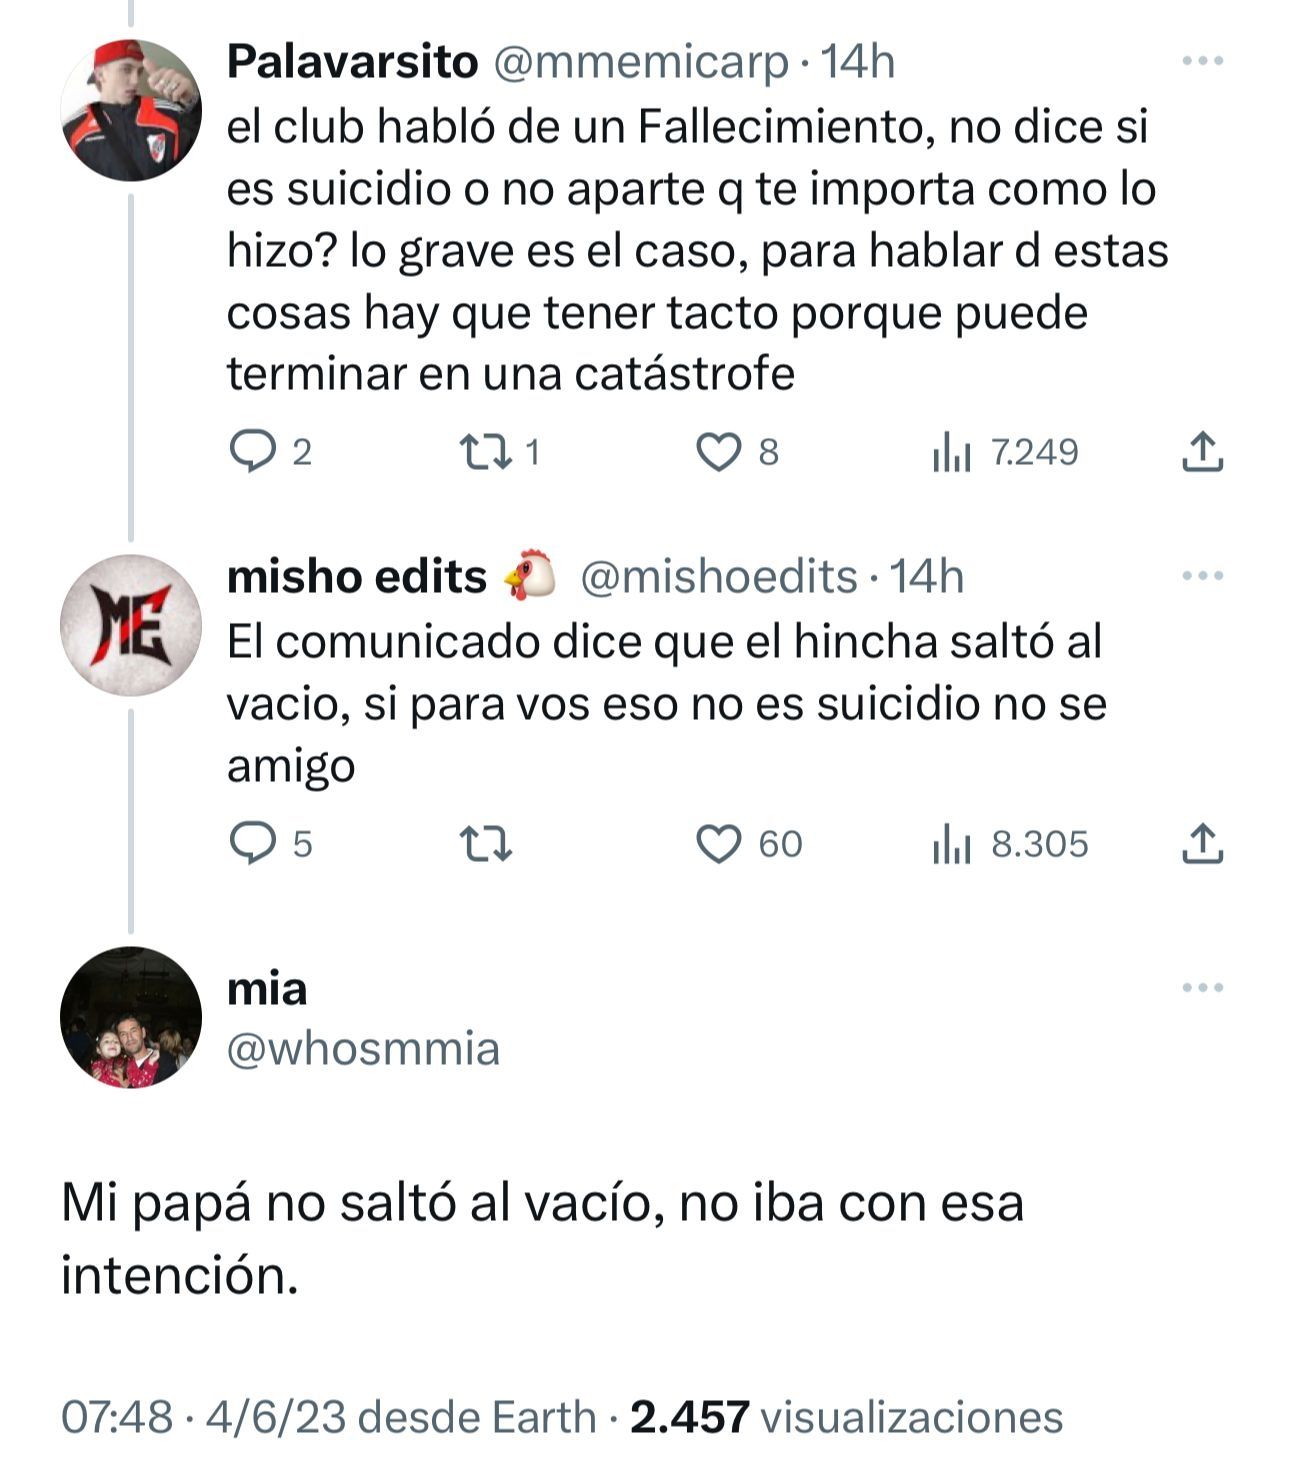Open more options for Palavarsito's tweet
1290x1478 pixels.
pyautogui.click(x=1202, y=61)
